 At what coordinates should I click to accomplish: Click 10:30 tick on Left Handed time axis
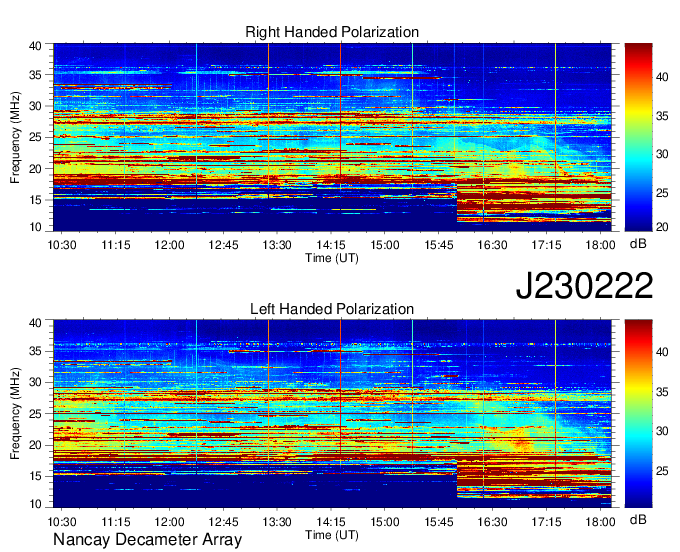[62, 522]
